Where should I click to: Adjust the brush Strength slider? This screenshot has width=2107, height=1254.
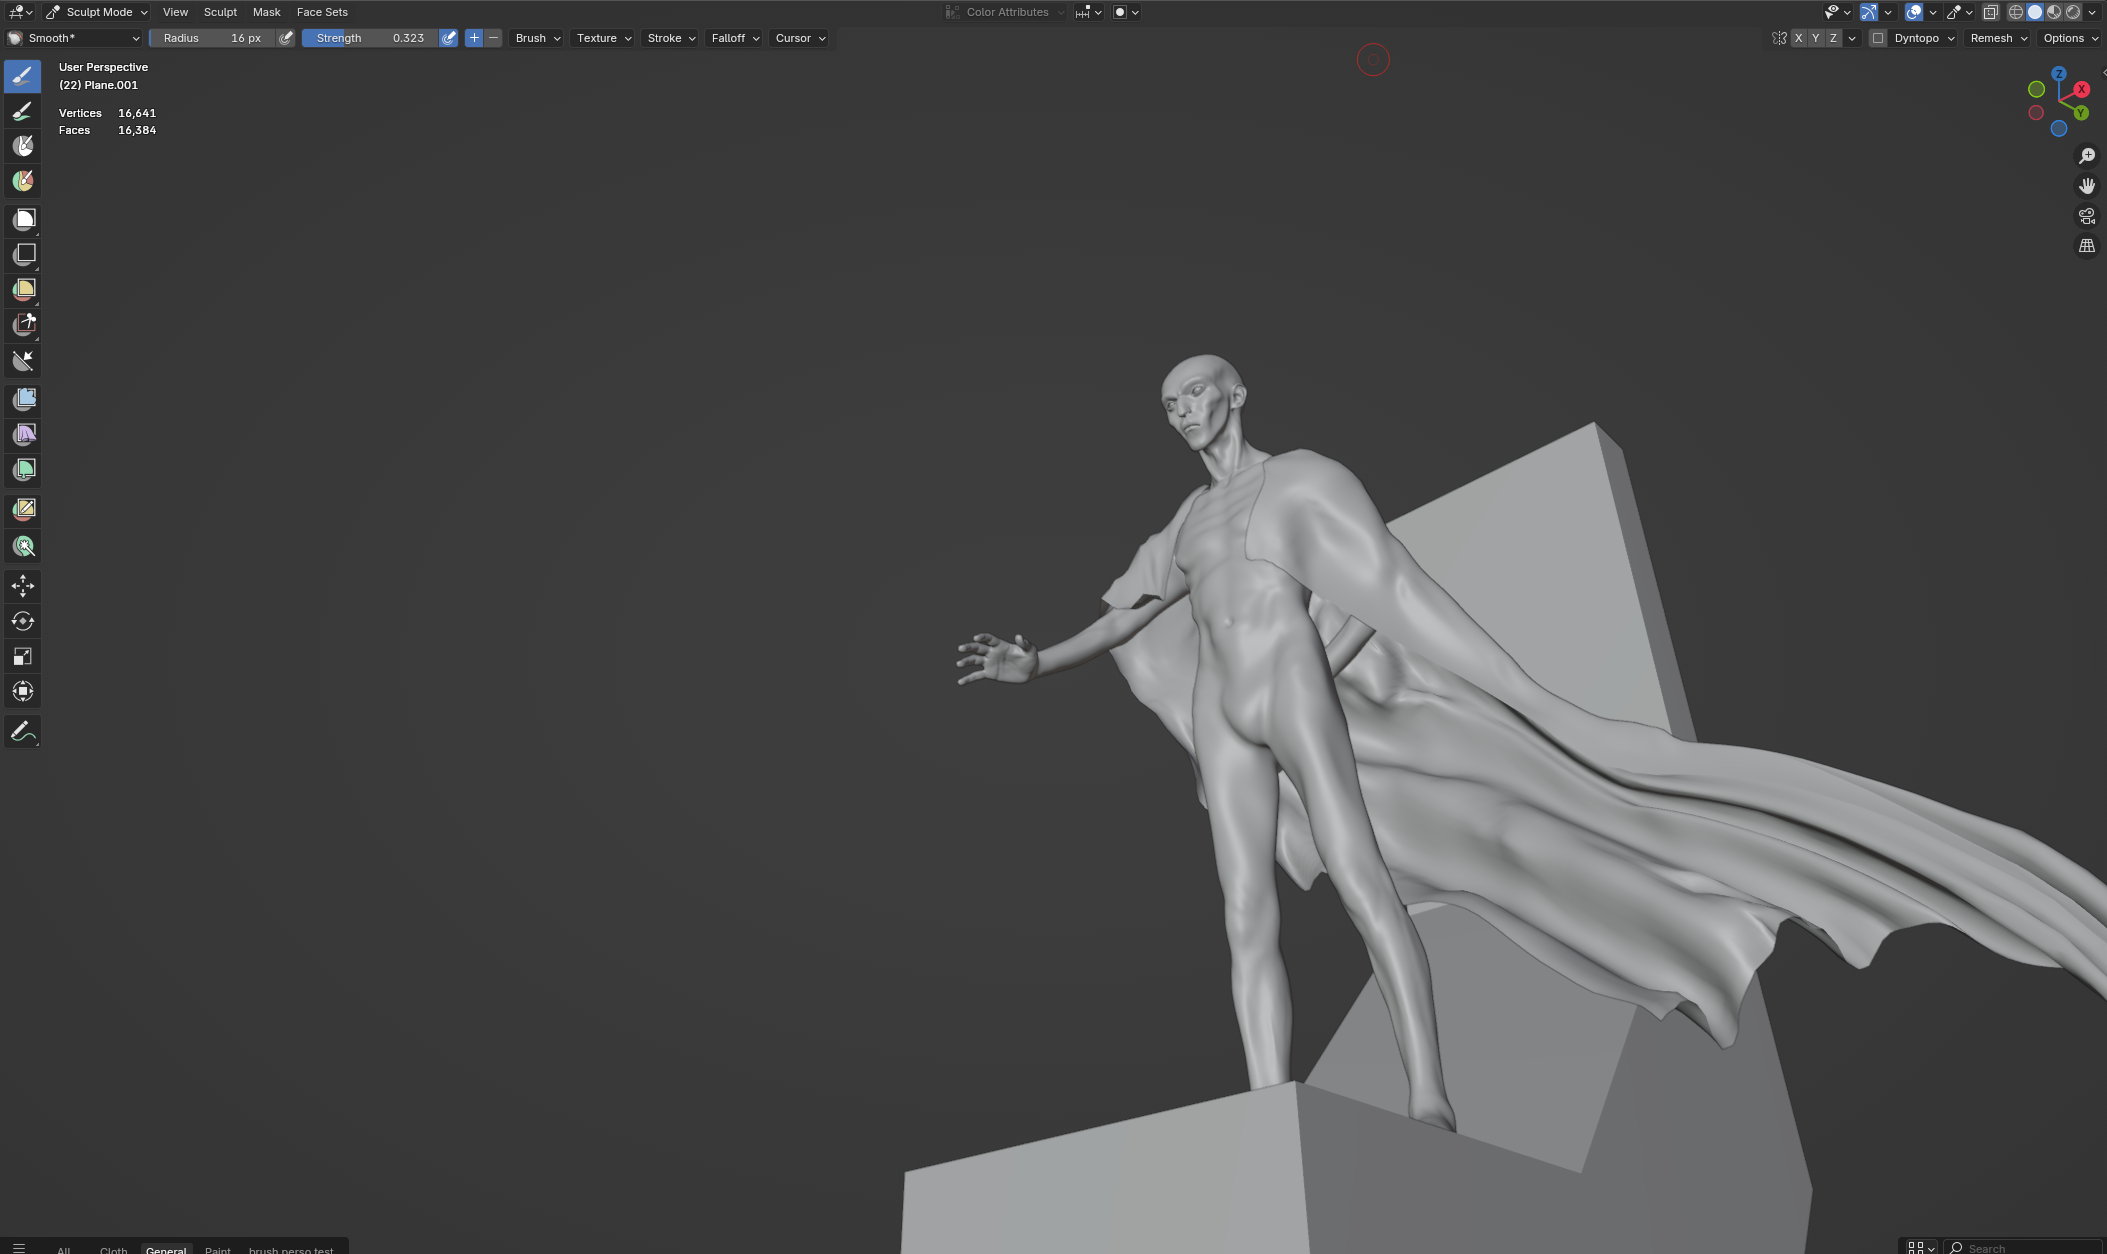click(370, 38)
